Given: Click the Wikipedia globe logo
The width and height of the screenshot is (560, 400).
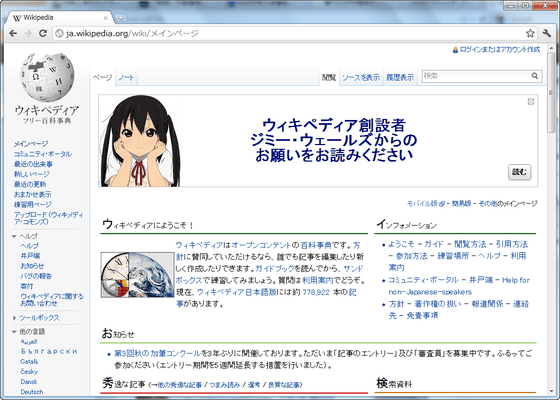Looking at the screenshot, I should tap(47, 78).
